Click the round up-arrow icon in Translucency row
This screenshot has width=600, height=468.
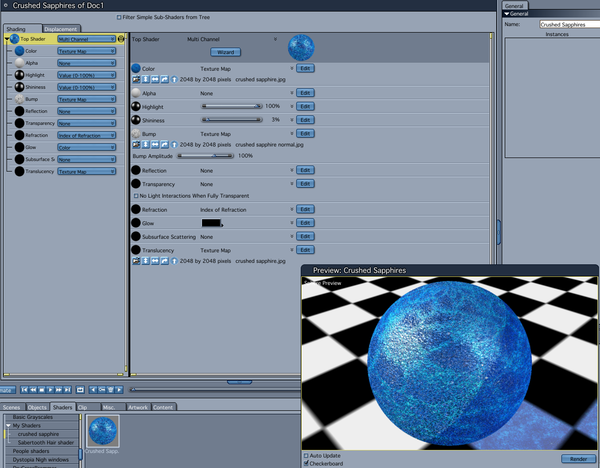click(174, 261)
